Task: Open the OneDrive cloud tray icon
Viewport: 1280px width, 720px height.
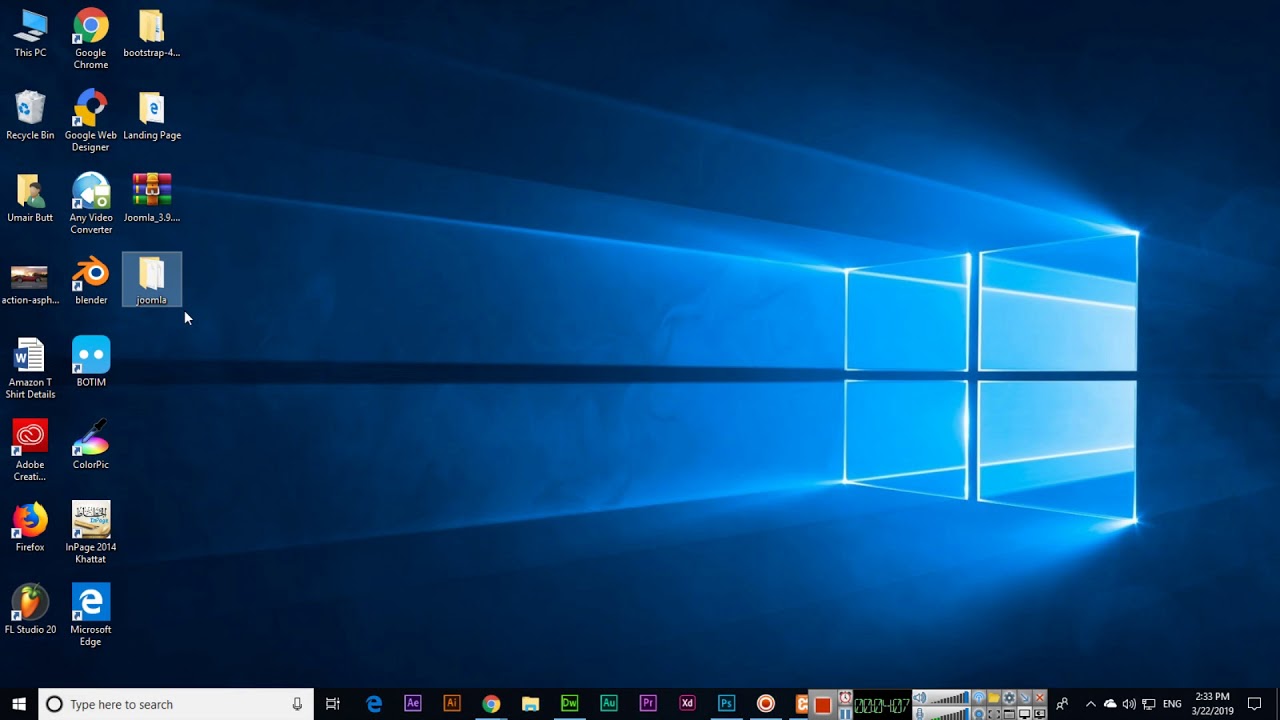Action: 1110,704
